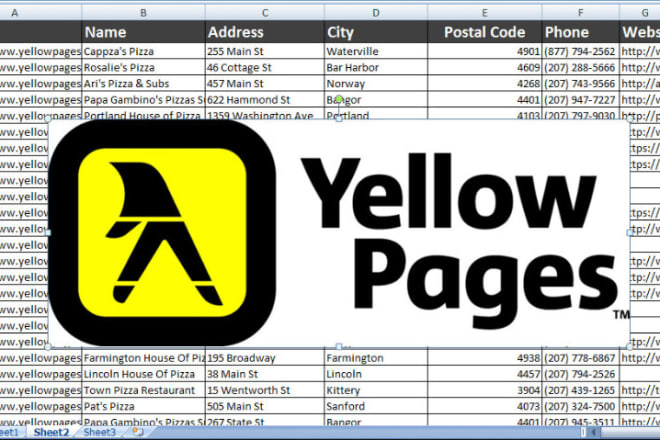
Task: Select column F header
Action: (580, 13)
